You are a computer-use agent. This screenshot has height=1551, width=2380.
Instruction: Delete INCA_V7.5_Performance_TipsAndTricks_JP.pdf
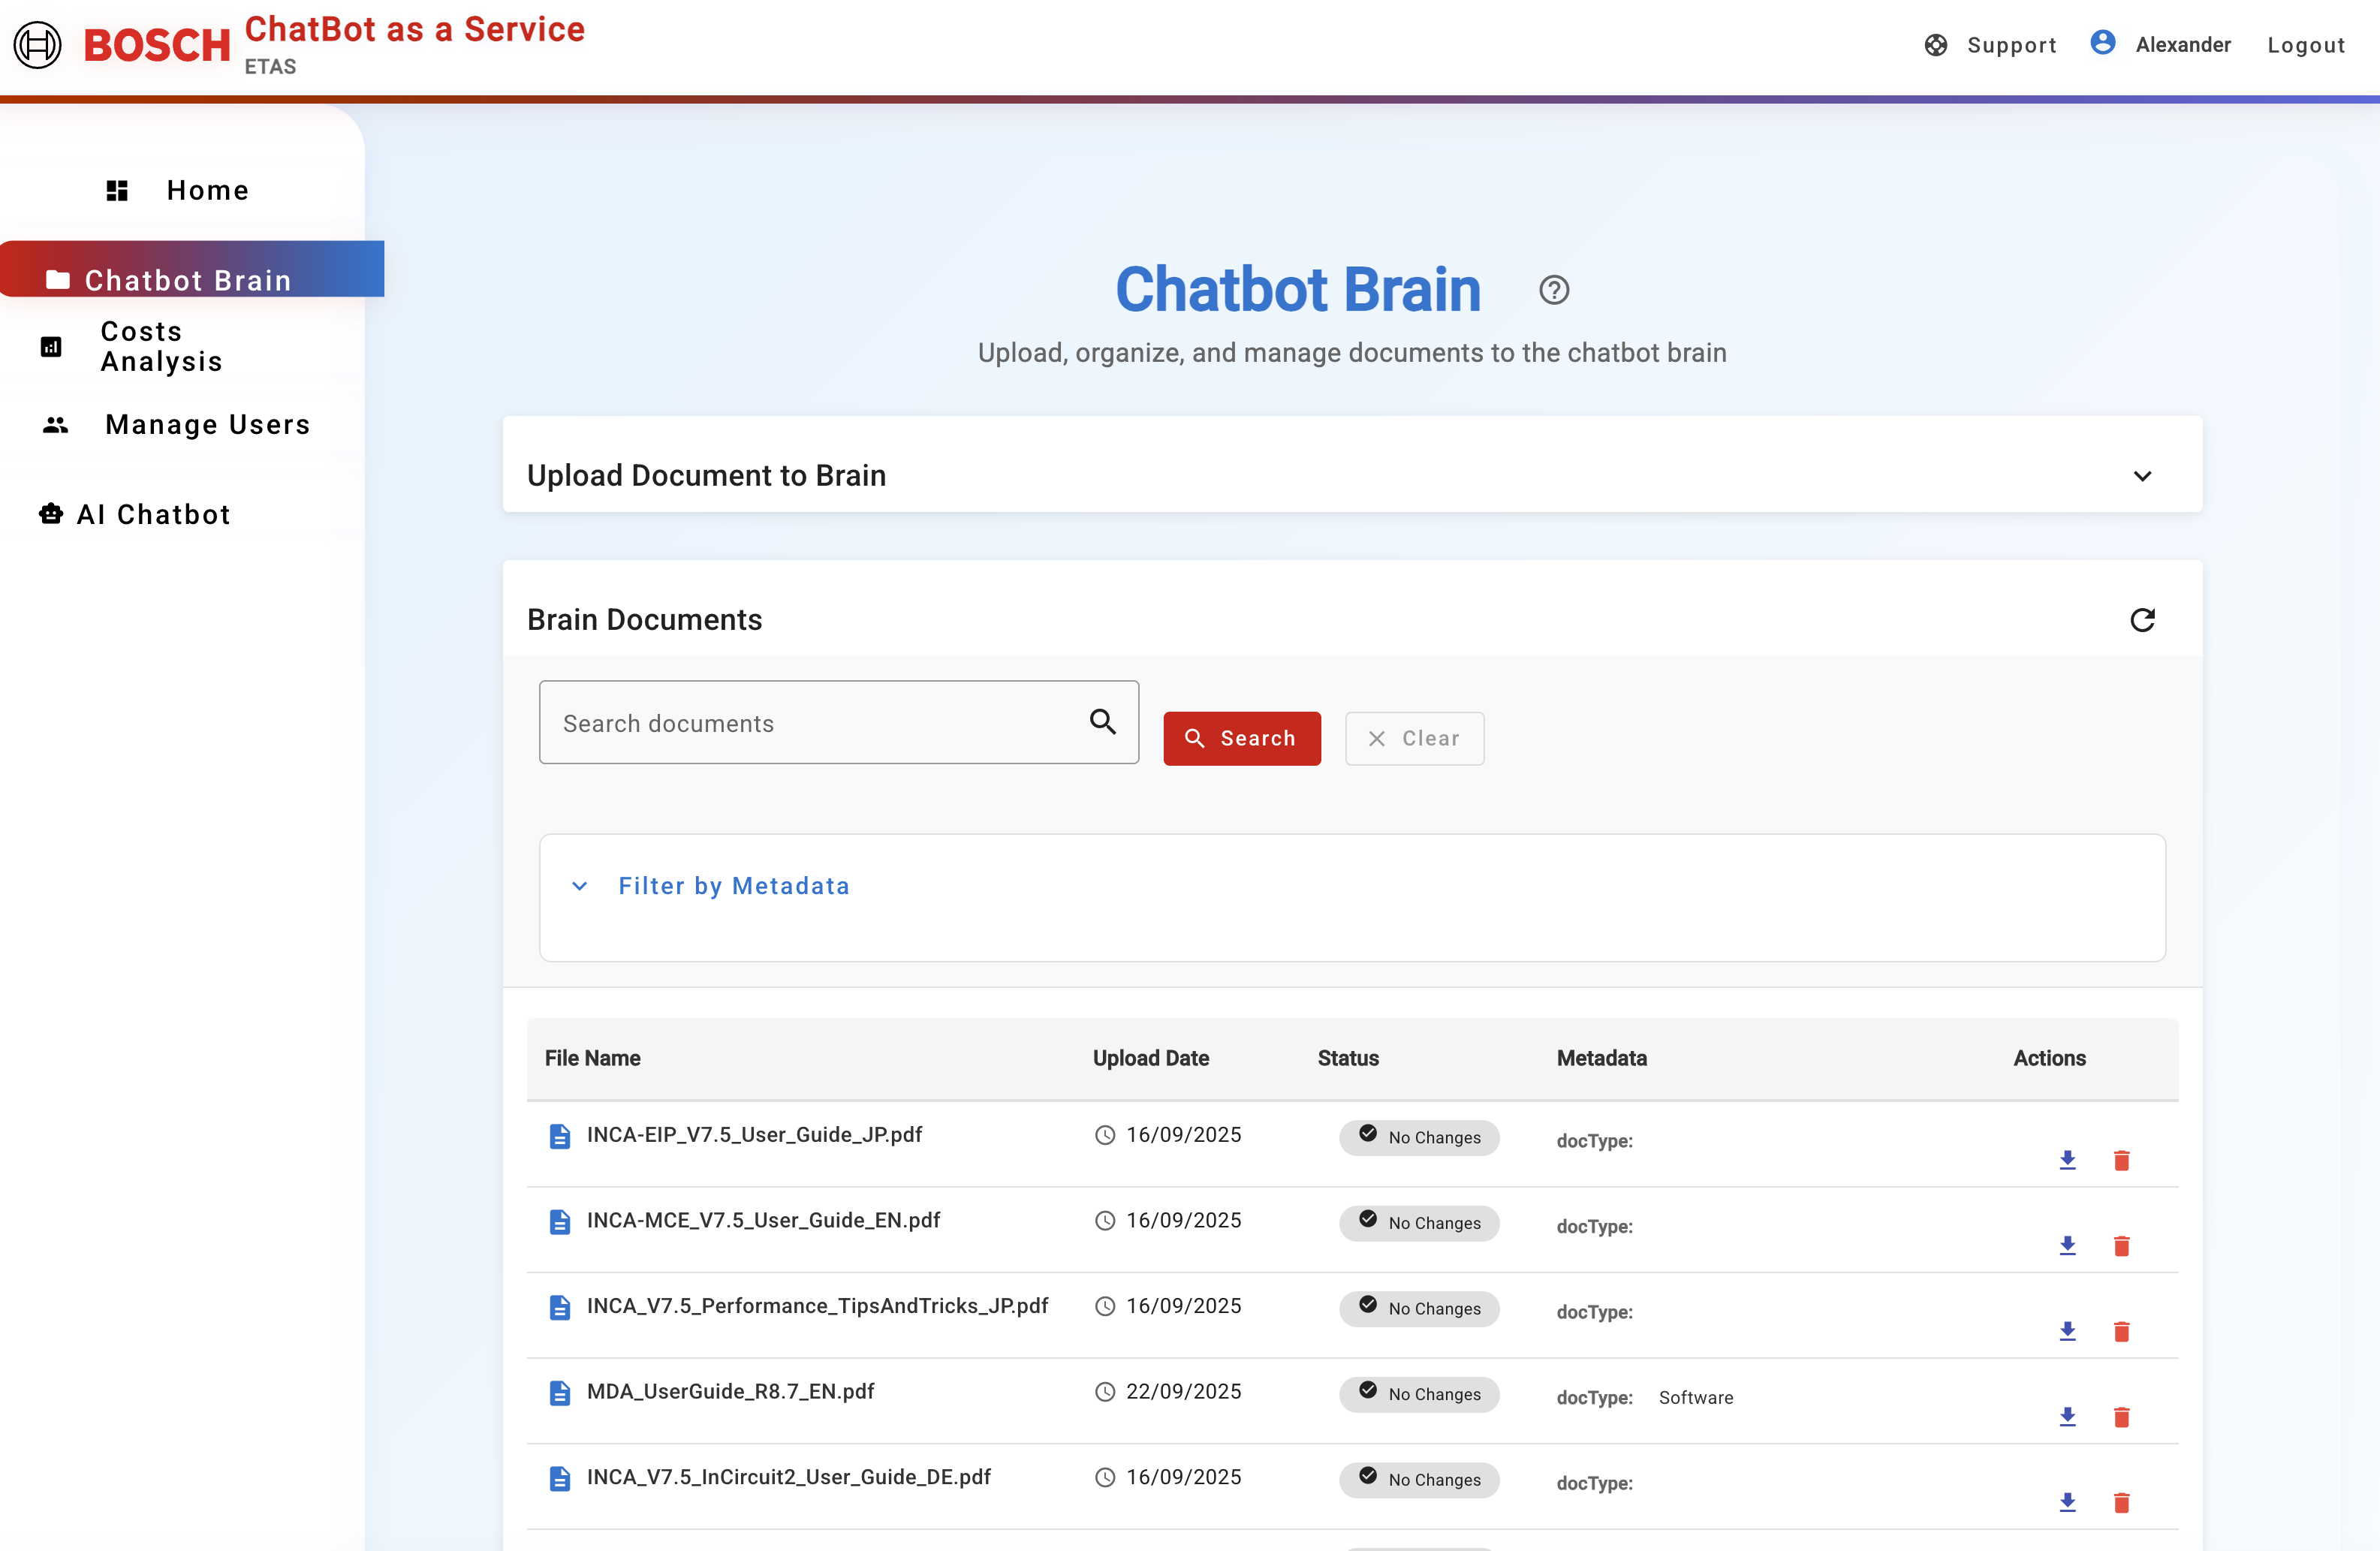(x=2120, y=1331)
